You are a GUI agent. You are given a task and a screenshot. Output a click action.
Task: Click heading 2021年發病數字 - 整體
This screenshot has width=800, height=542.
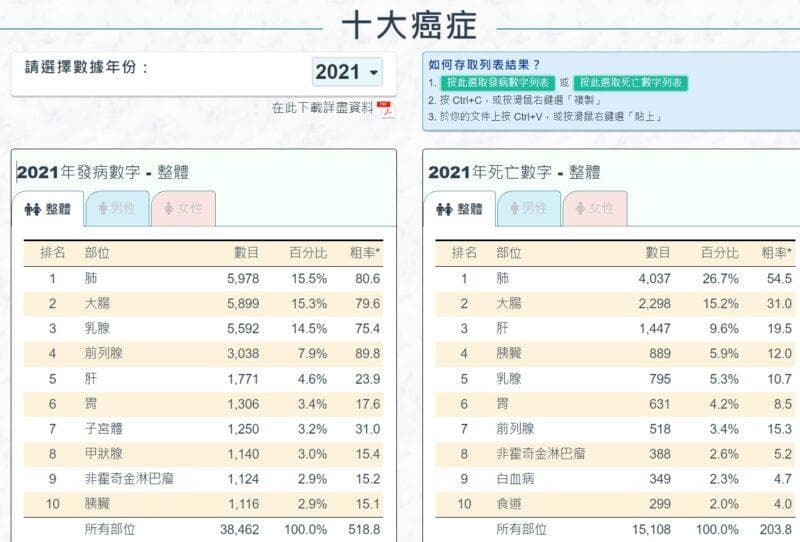(103, 172)
